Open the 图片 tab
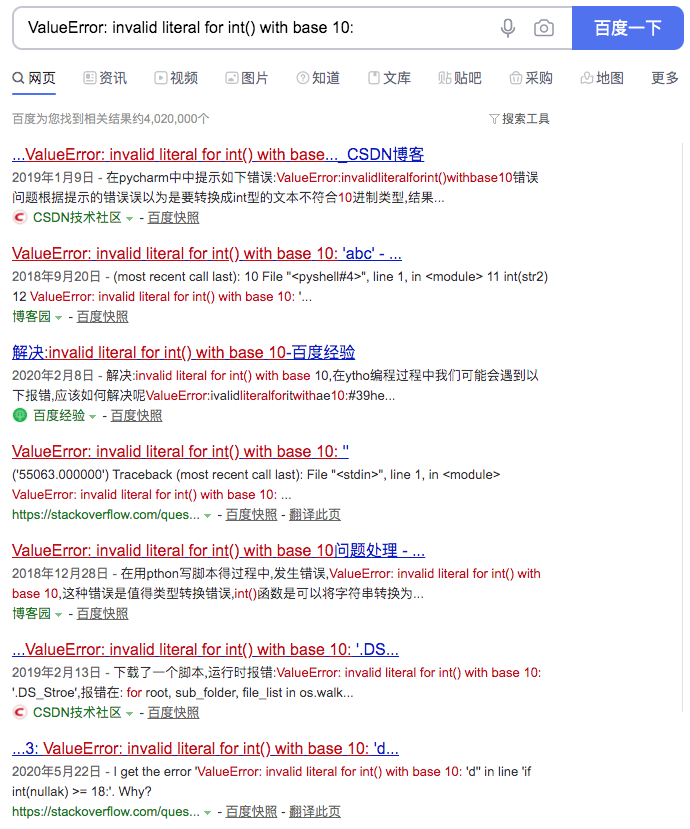The width and height of the screenshot is (690, 829). [x=247, y=78]
